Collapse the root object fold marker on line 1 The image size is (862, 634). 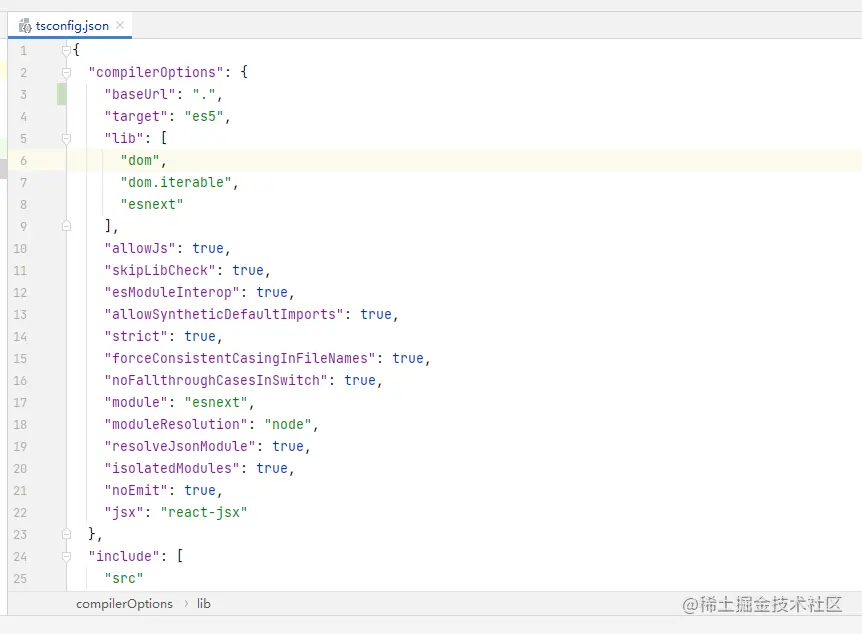[x=67, y=51]
